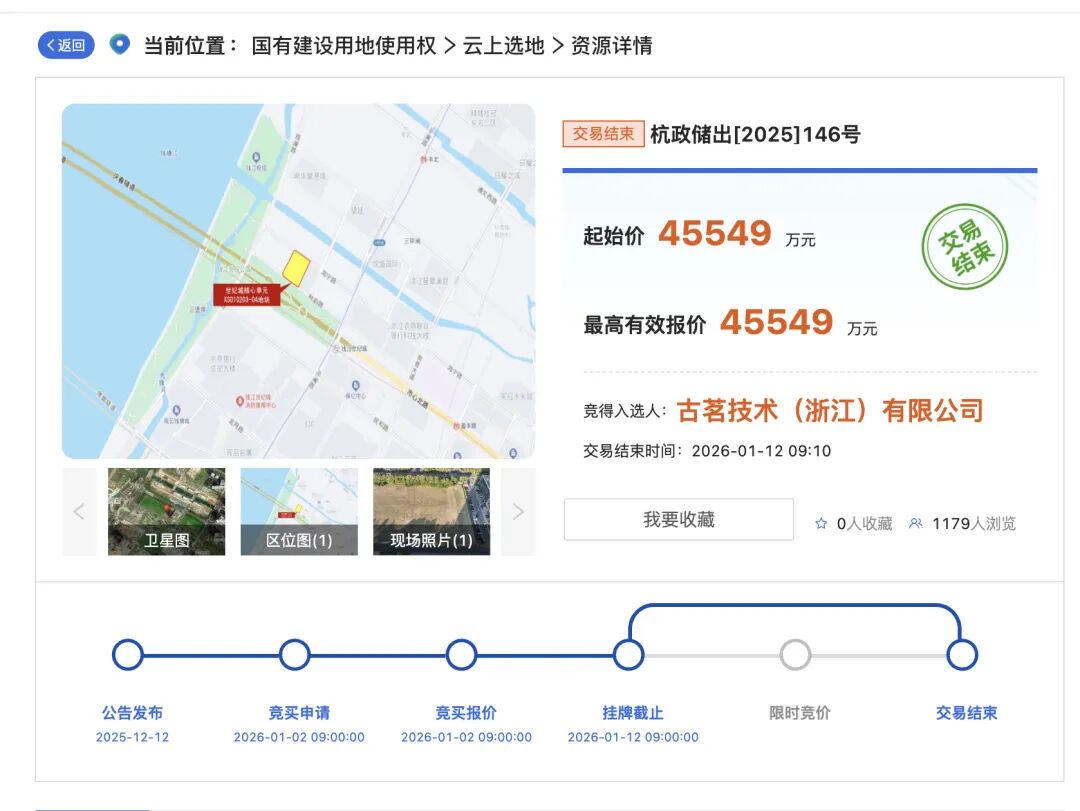Click the star favorites icon
The width and height of the screenshot is (1080, 811).
[821, 524]
